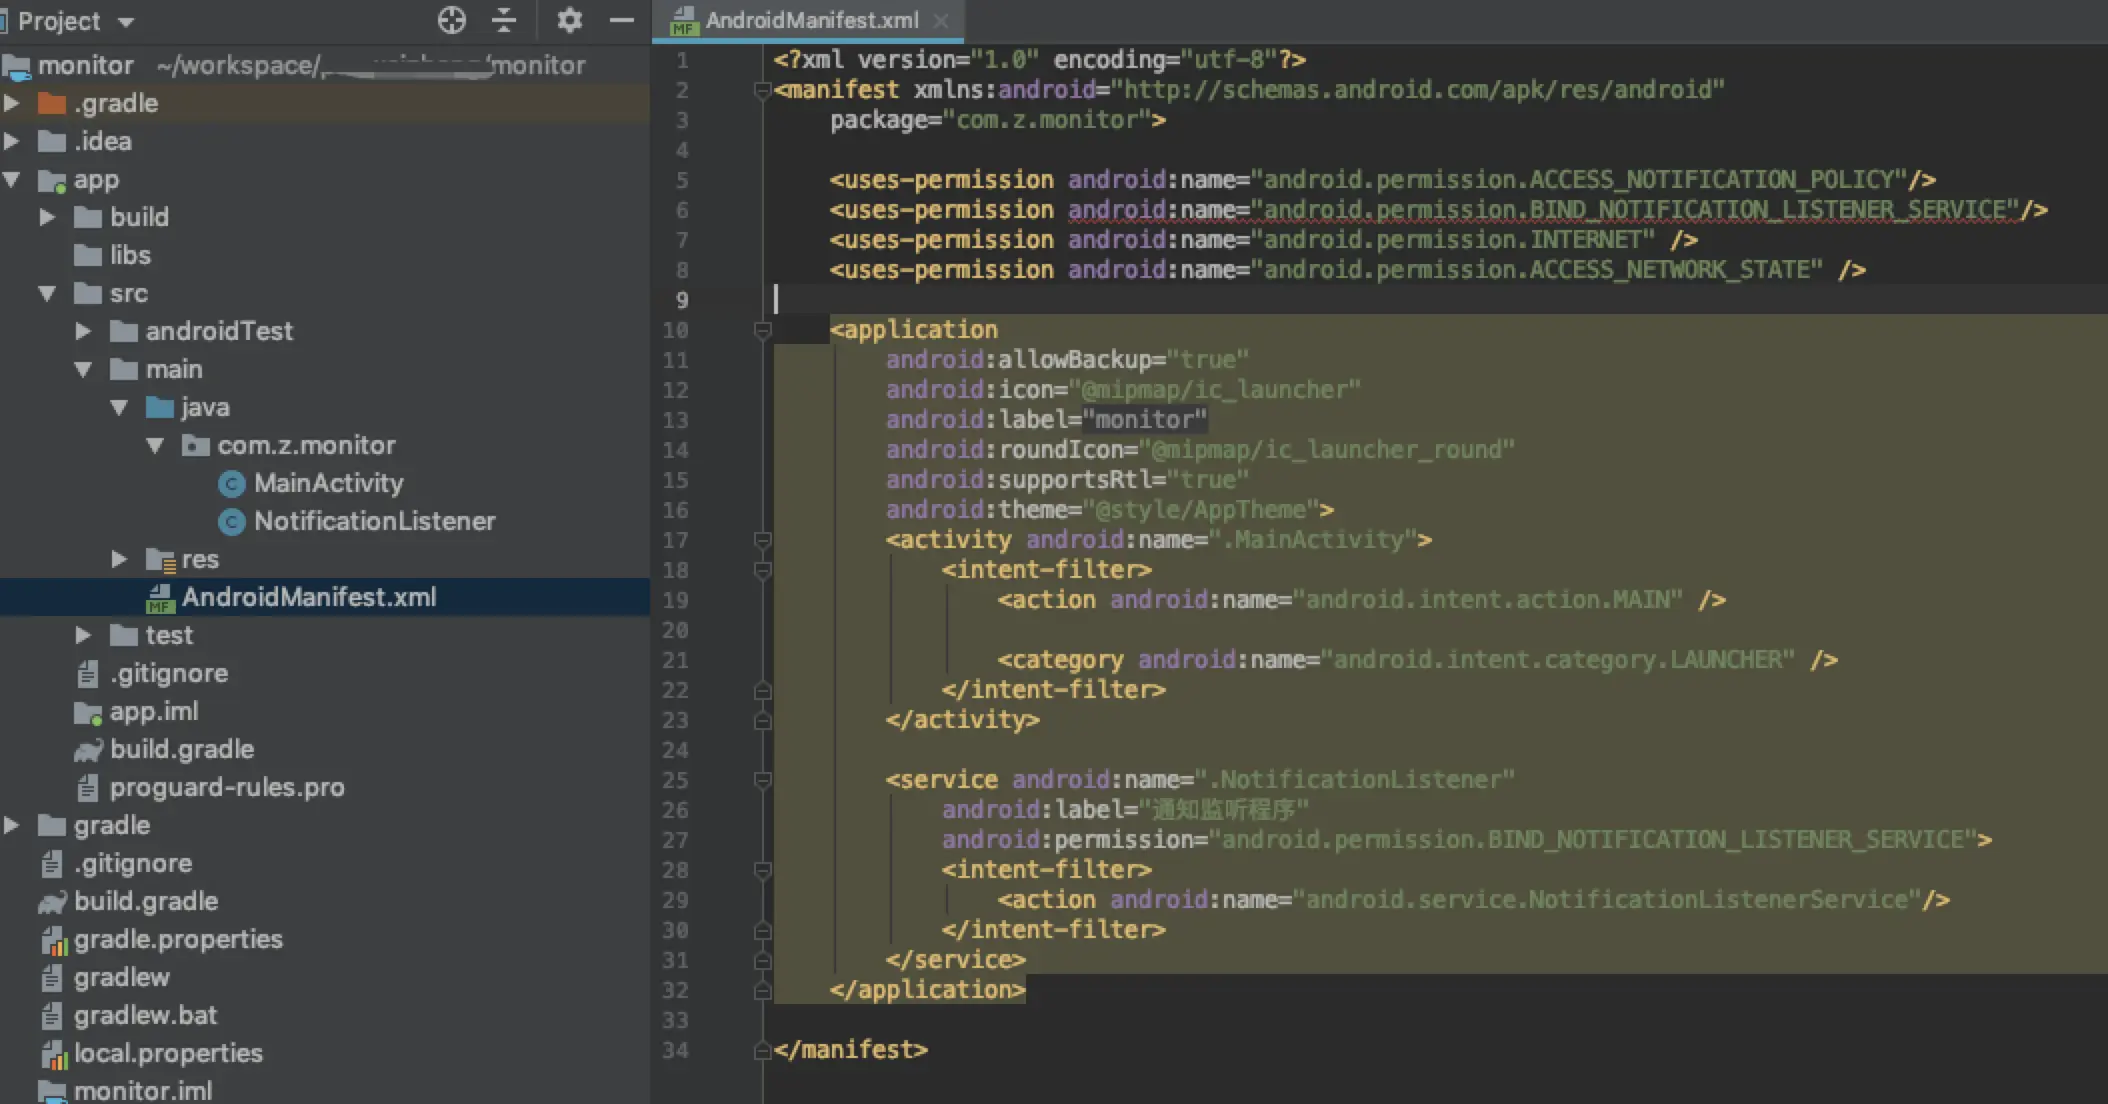Open Project panel settings gear
The width and height of the screenshot is (2108, 1104).
[569, 20]
